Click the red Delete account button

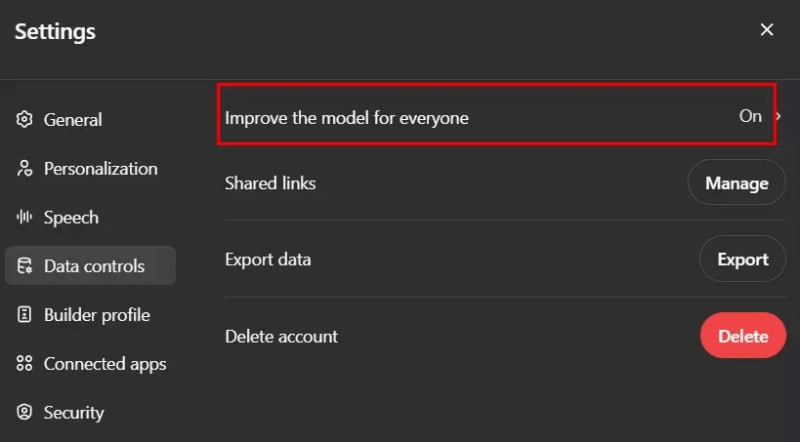click(x=742, y=336)
